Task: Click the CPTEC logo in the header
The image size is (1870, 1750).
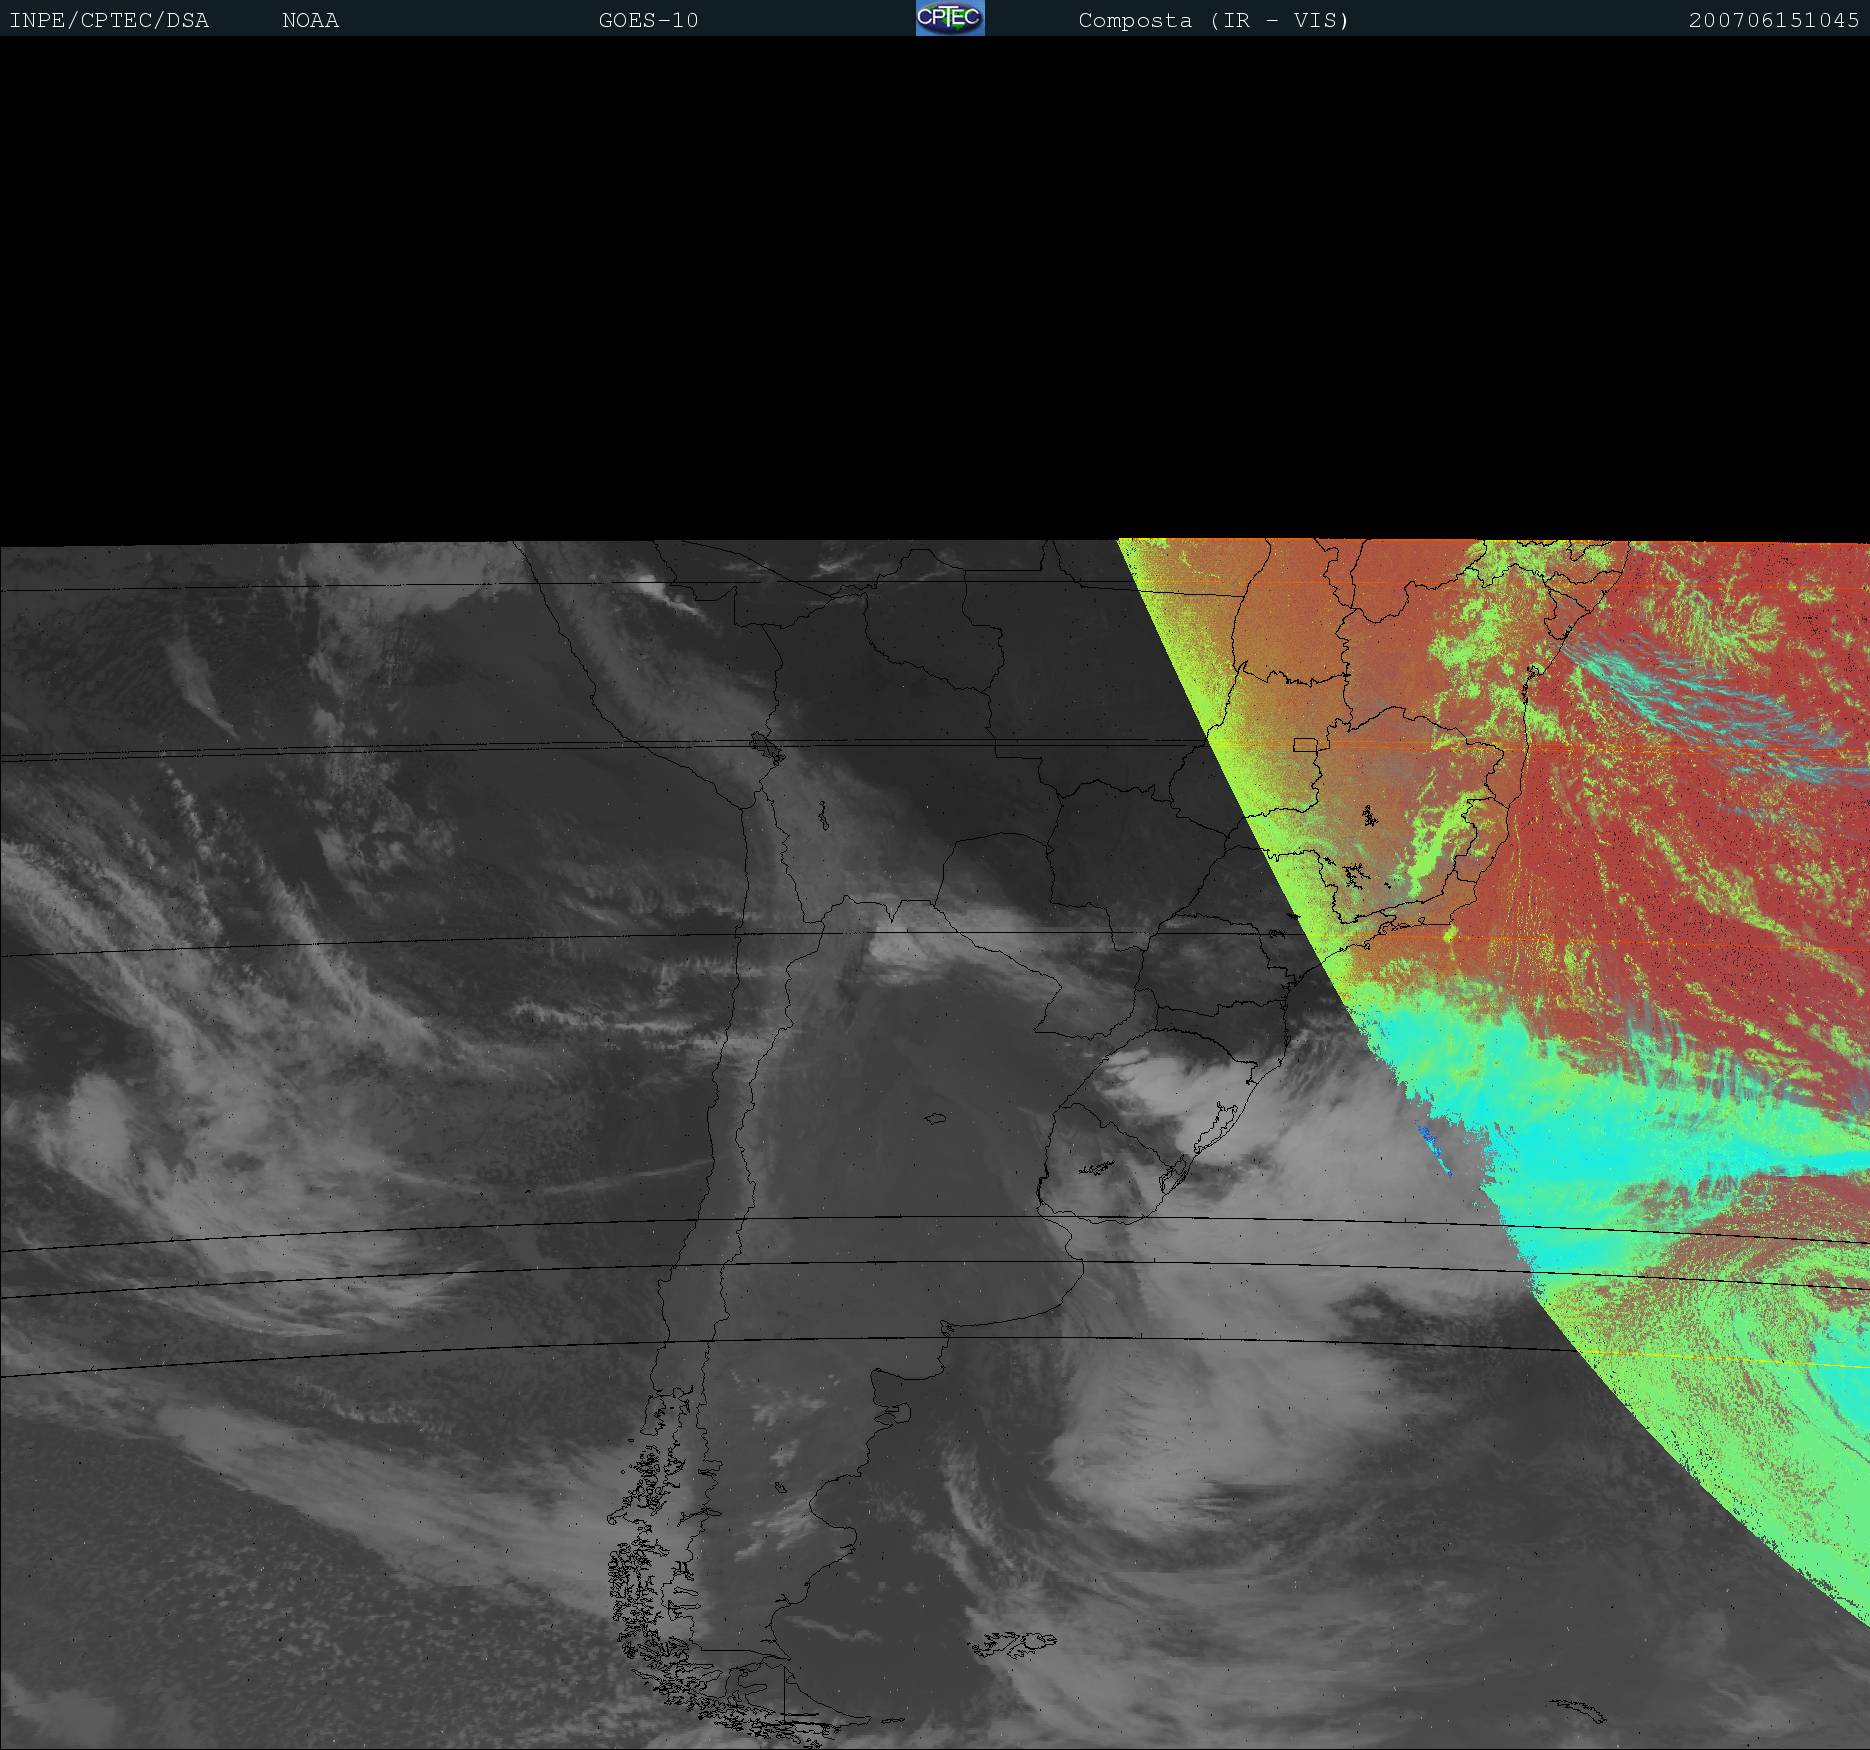Action: (x=949, y=18)
